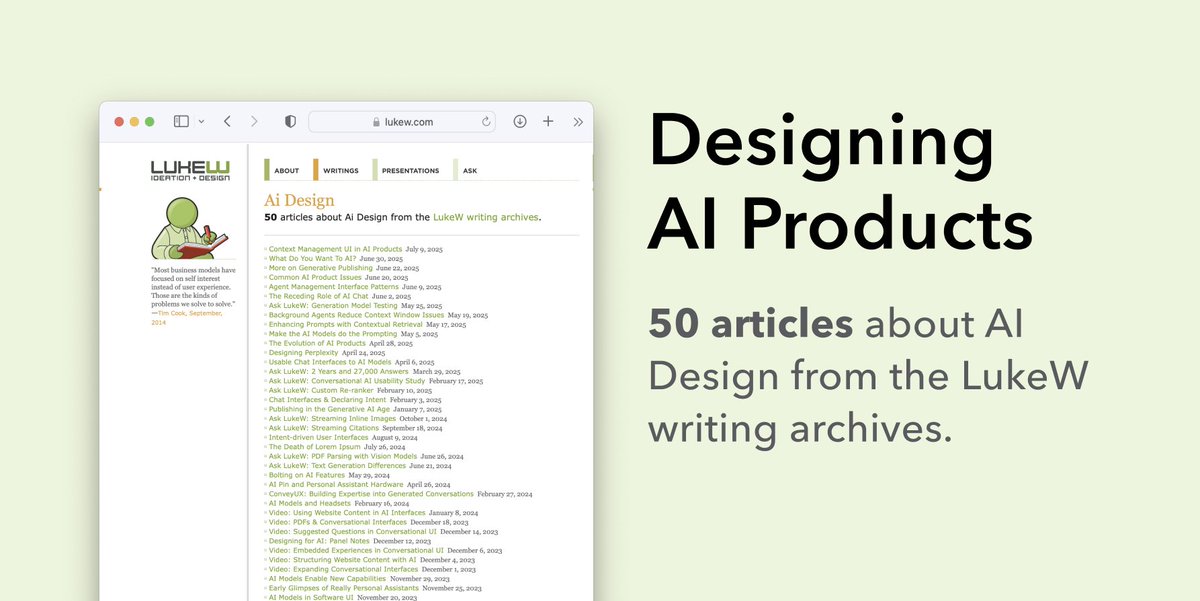1200x601 pixels.
Task: Show downloads using the download arrow icon
Action: [520, 121]
